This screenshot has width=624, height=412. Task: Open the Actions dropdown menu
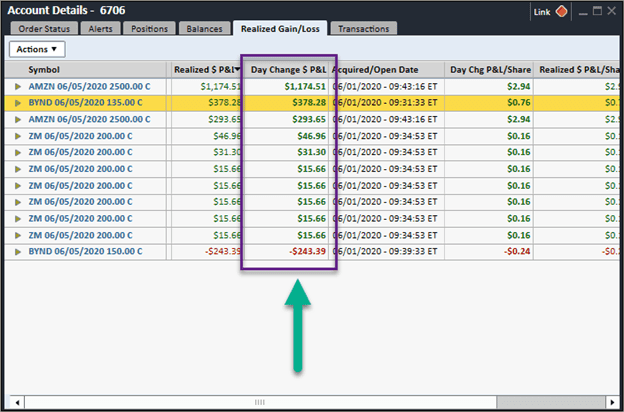[37, 49]
